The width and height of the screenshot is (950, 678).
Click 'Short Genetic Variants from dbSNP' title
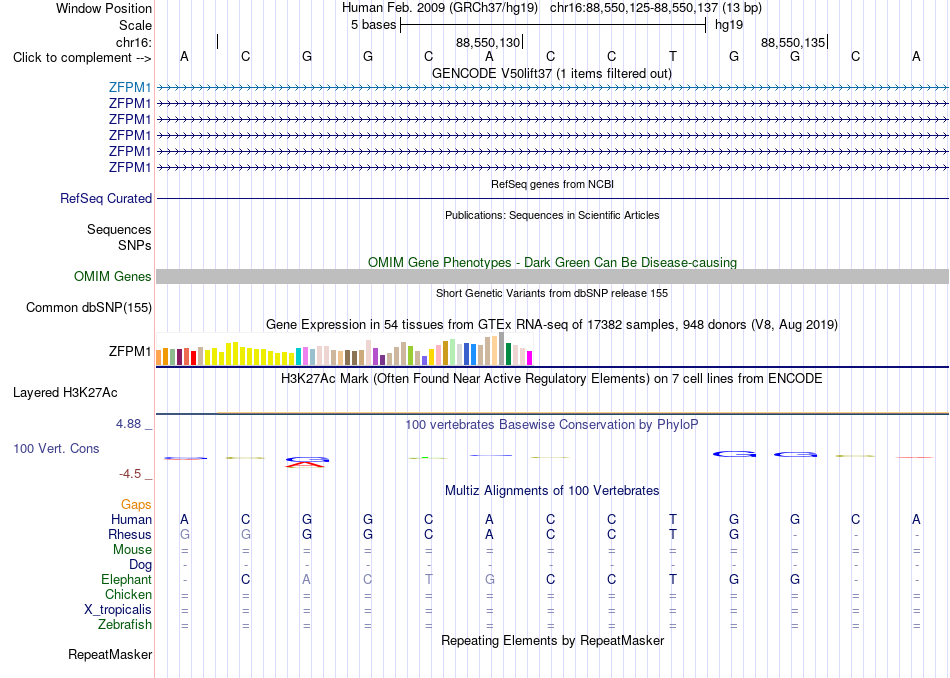click(552, 293)
